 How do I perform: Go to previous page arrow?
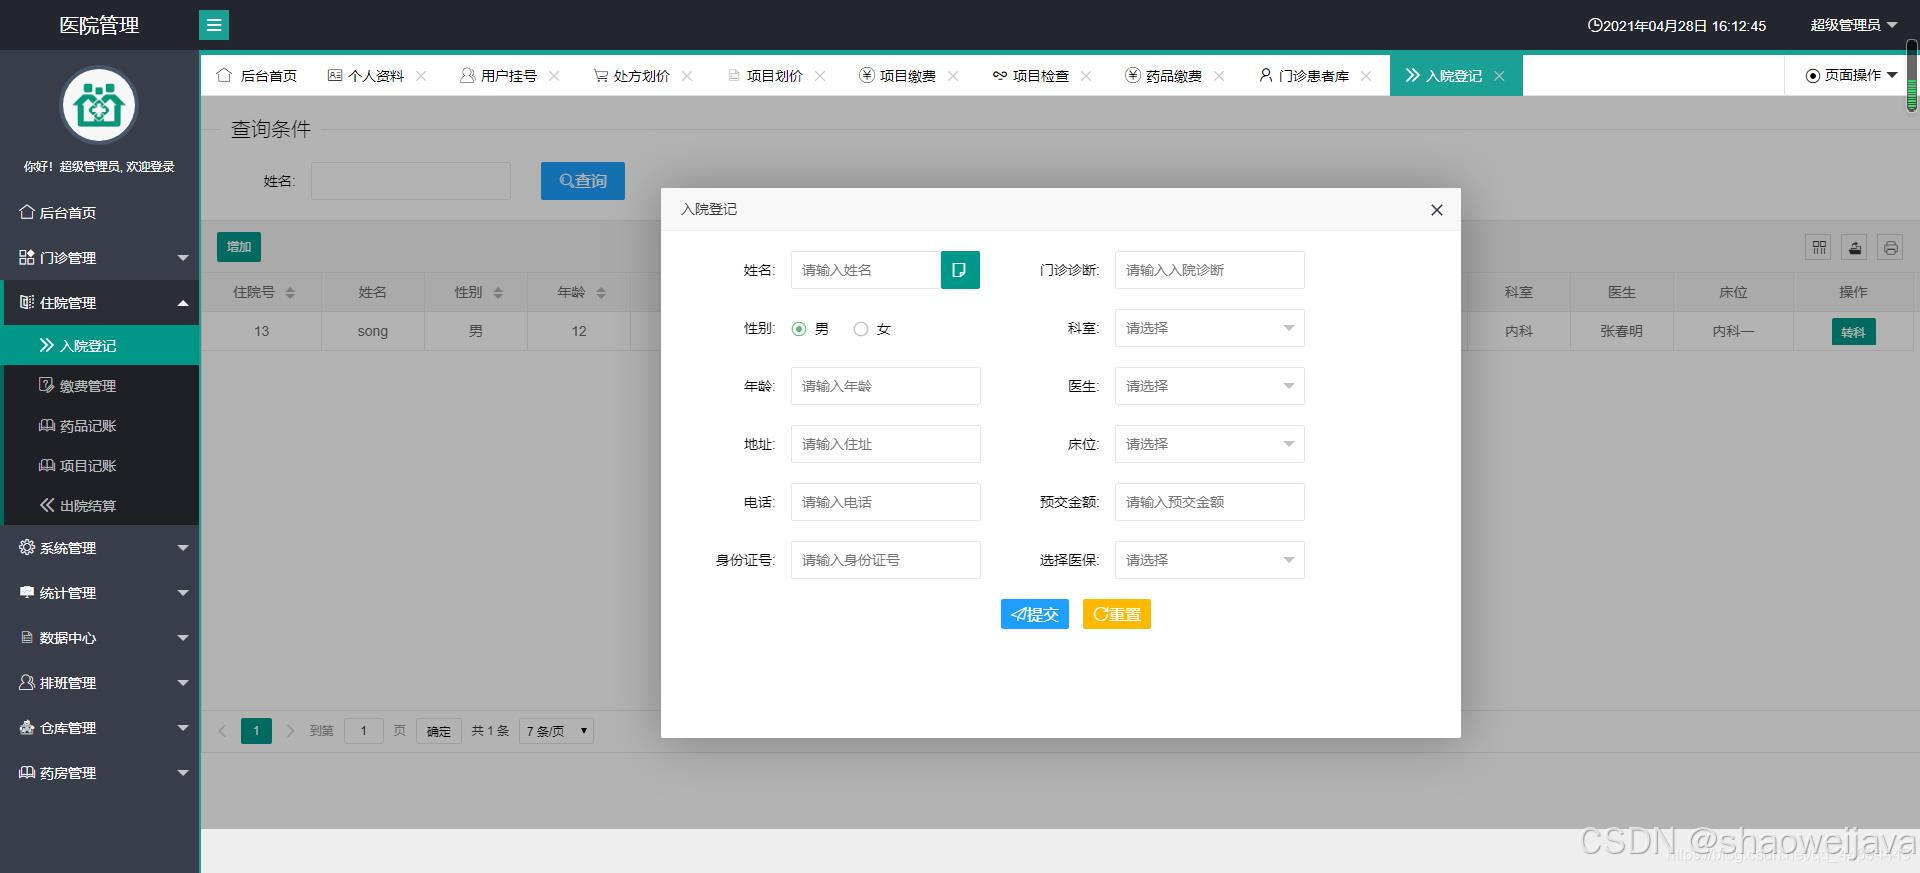pyautogui.click(x=223, y=731)
